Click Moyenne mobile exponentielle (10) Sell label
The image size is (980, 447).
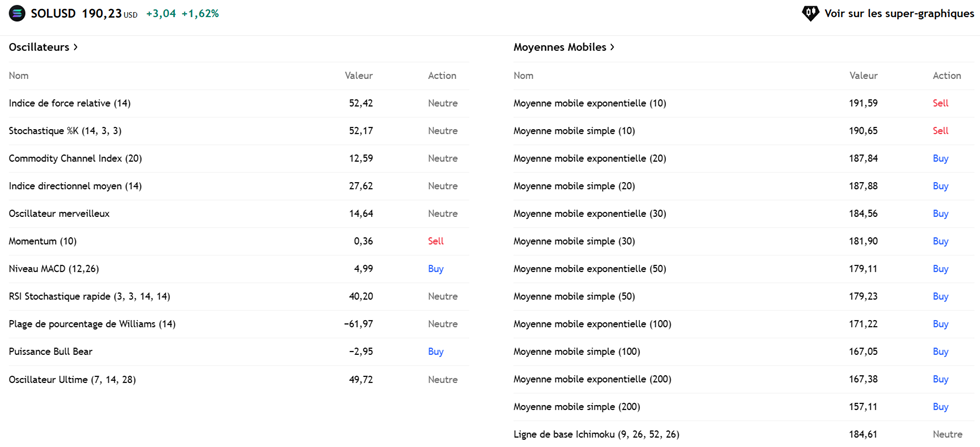[940, 103]
